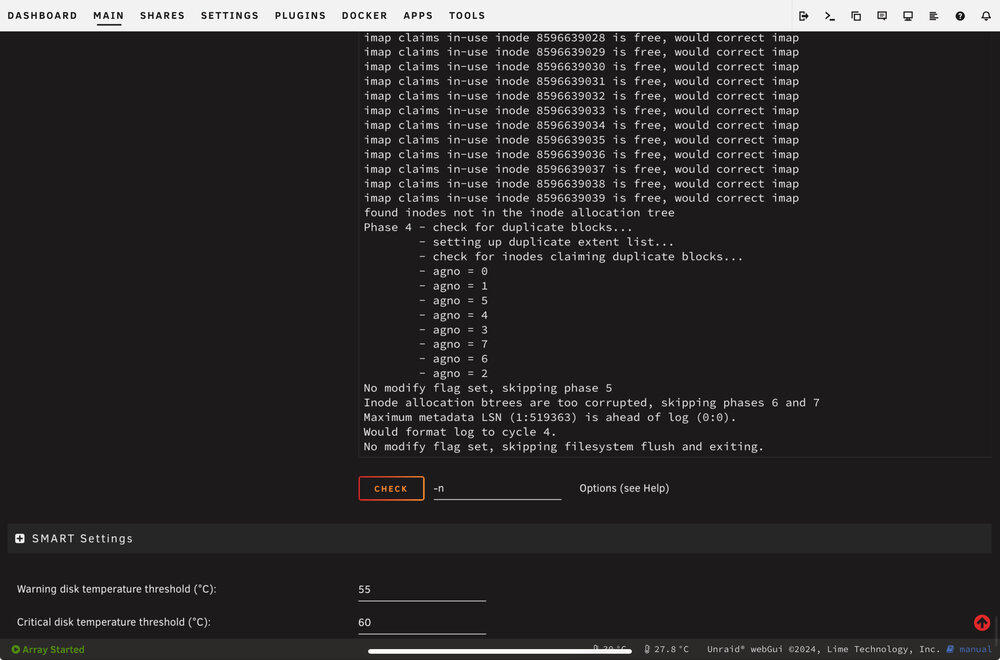This screenshot has width=1000, height=660.
Task: Click the red back-to-top arrow
Action: click(982, 622)
